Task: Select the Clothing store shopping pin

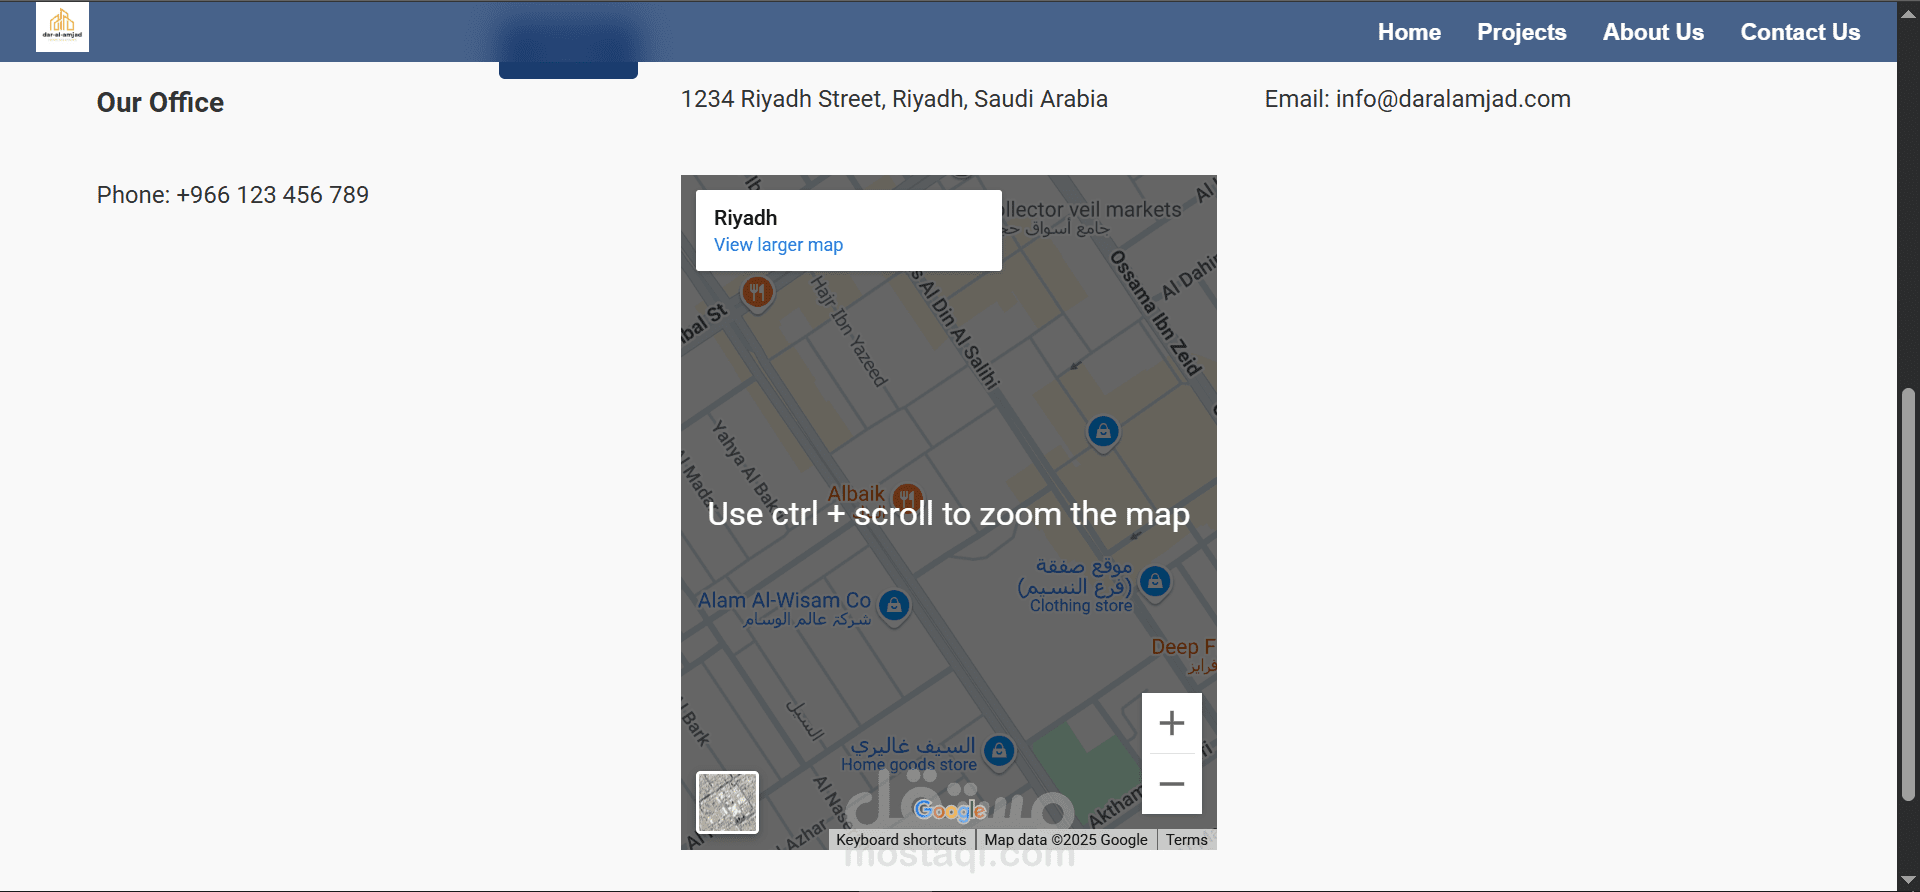Action: pyautogui.click(x=1155, y=581)
